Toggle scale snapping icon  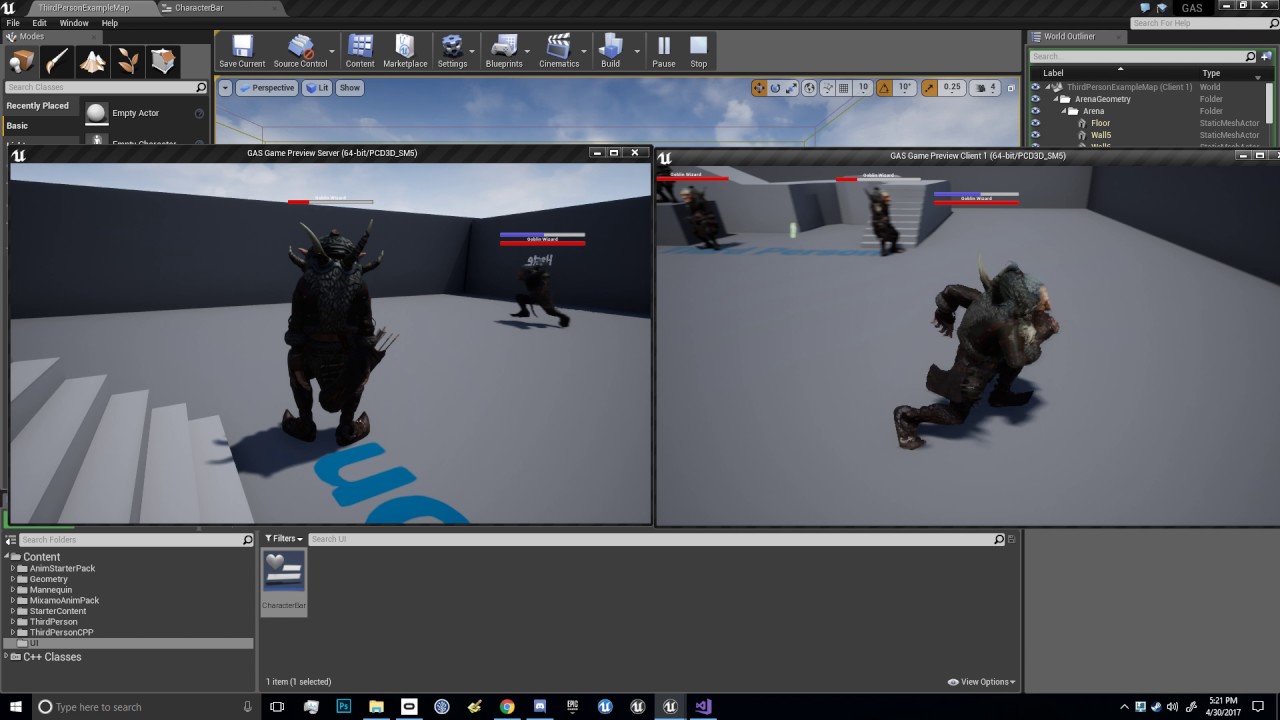(930, 88)
